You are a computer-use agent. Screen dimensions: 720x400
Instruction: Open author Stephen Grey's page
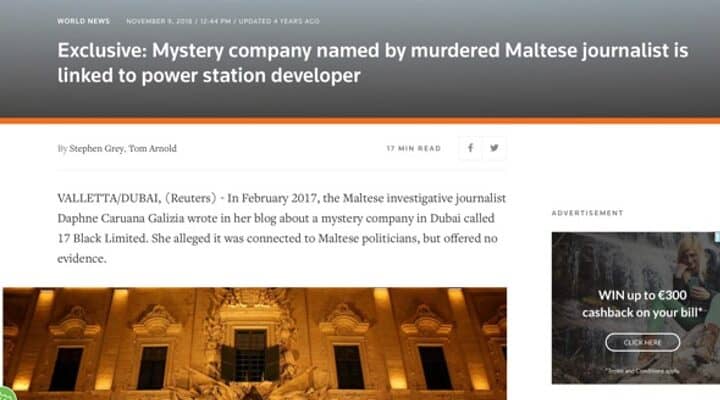tap(96, 148)
